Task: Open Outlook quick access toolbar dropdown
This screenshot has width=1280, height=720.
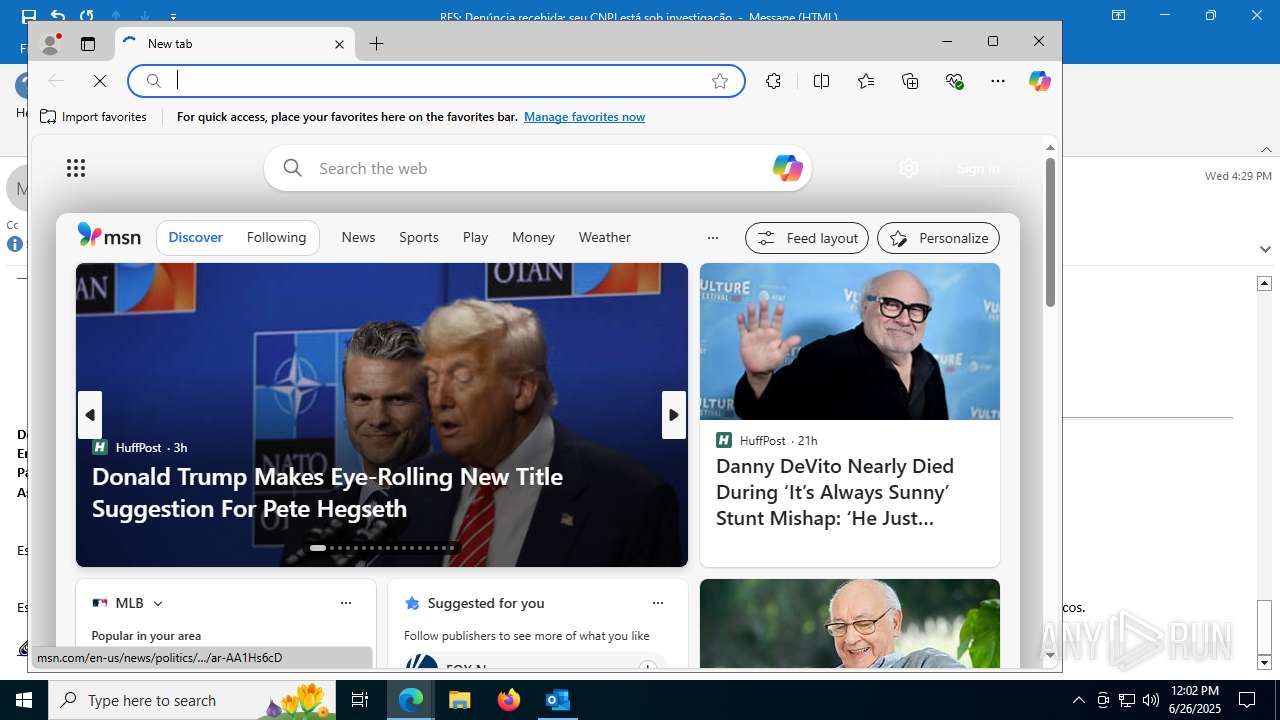Action: coord(173,16)
